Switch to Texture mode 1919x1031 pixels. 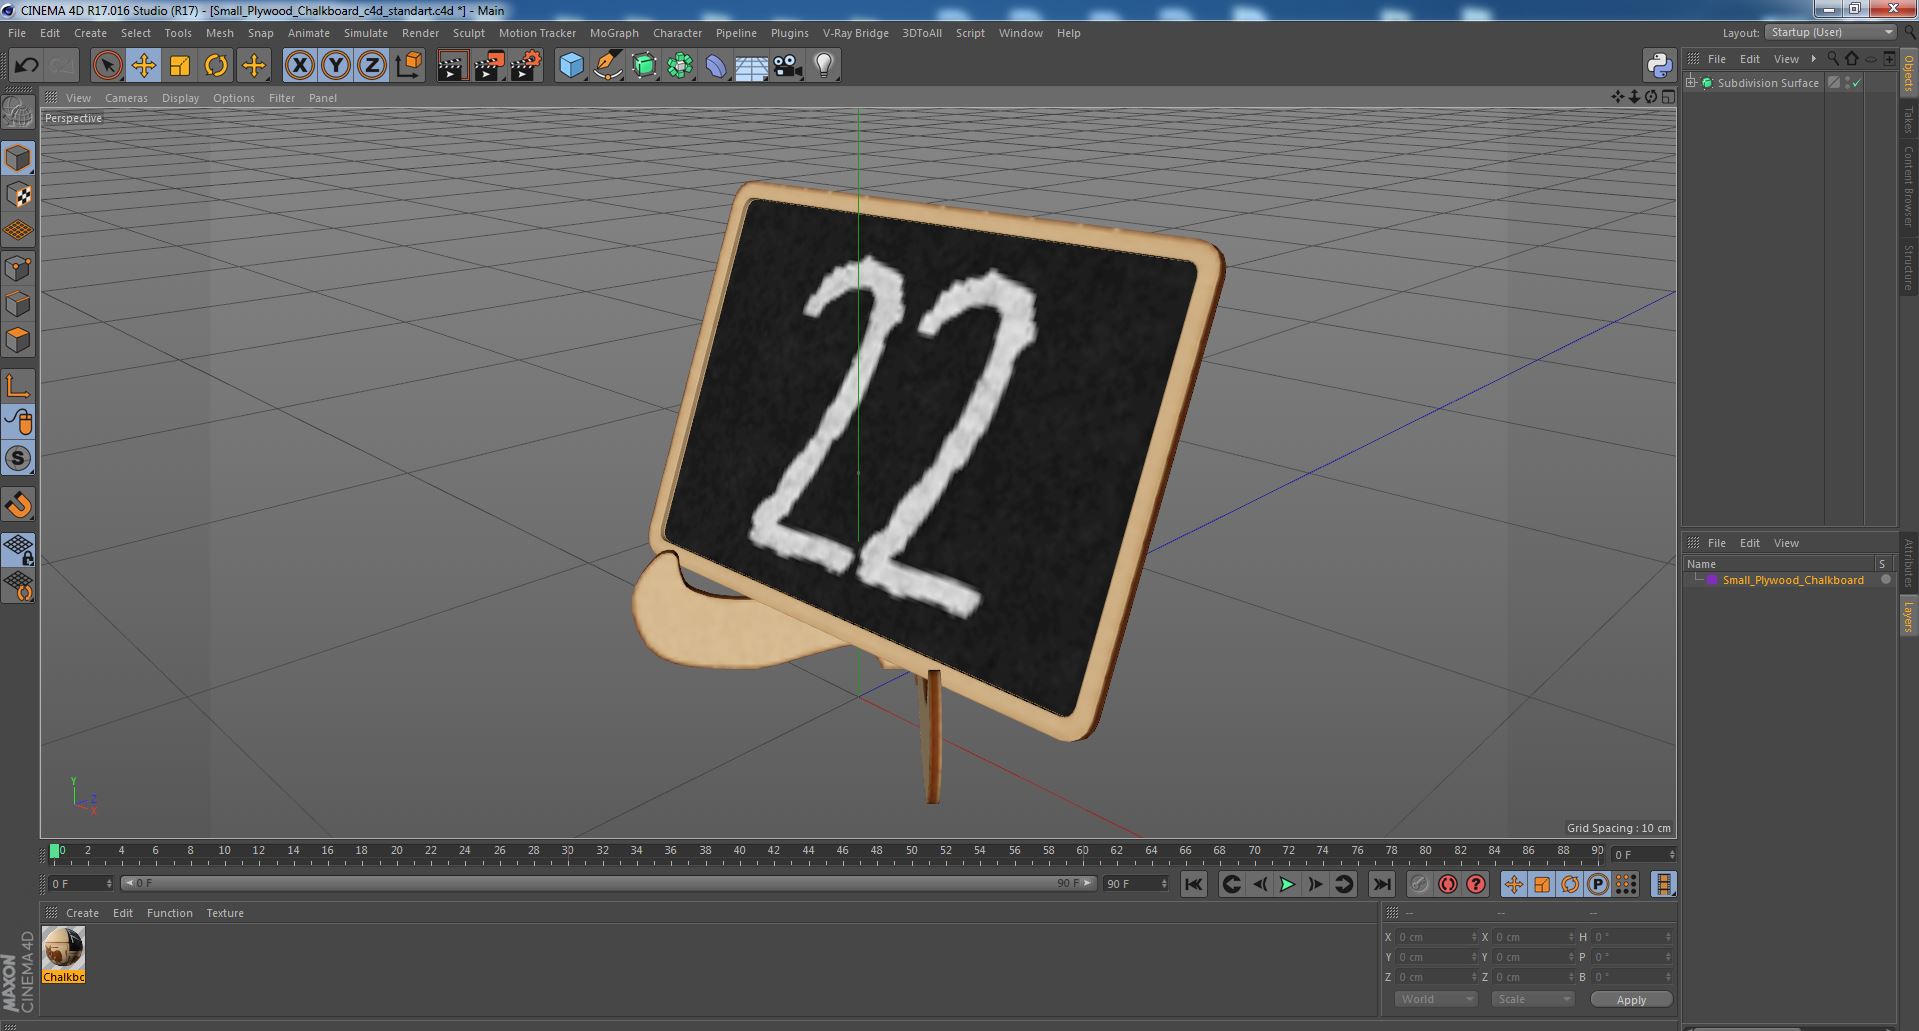pyautogui.click(x=18, y=195)
